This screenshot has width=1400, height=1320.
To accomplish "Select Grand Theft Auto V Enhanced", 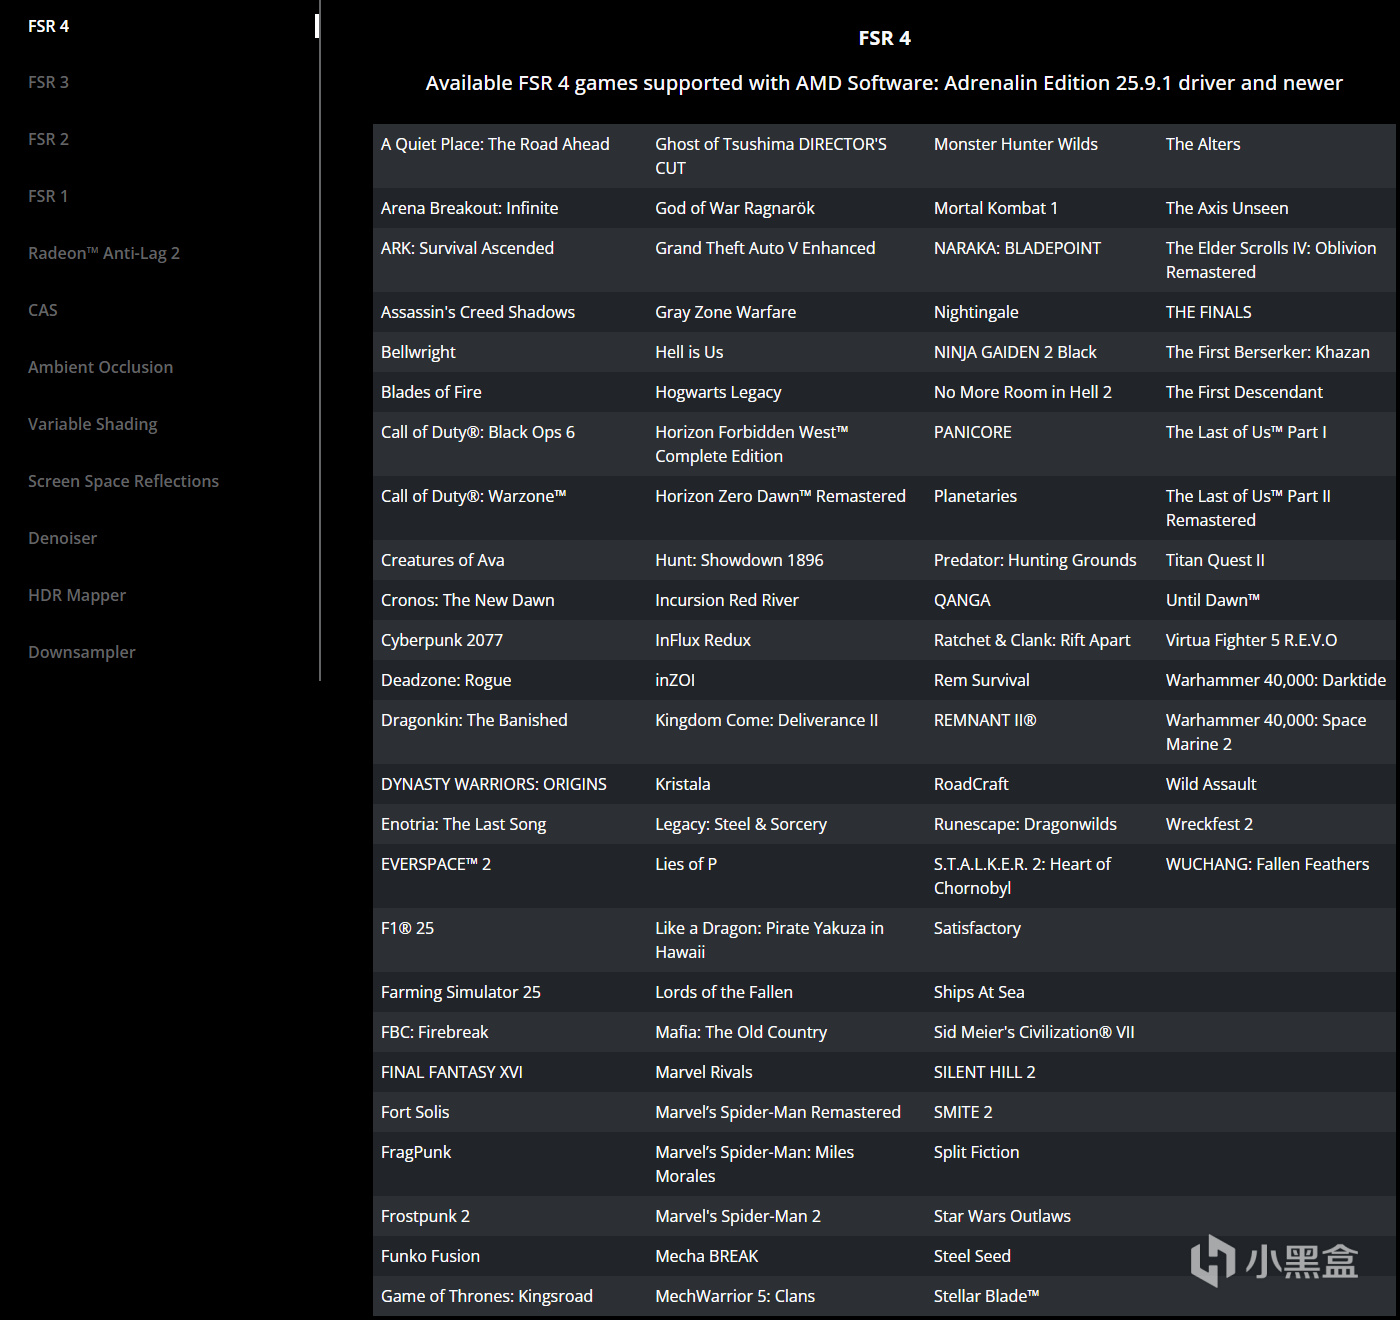I will coord(765,248).
